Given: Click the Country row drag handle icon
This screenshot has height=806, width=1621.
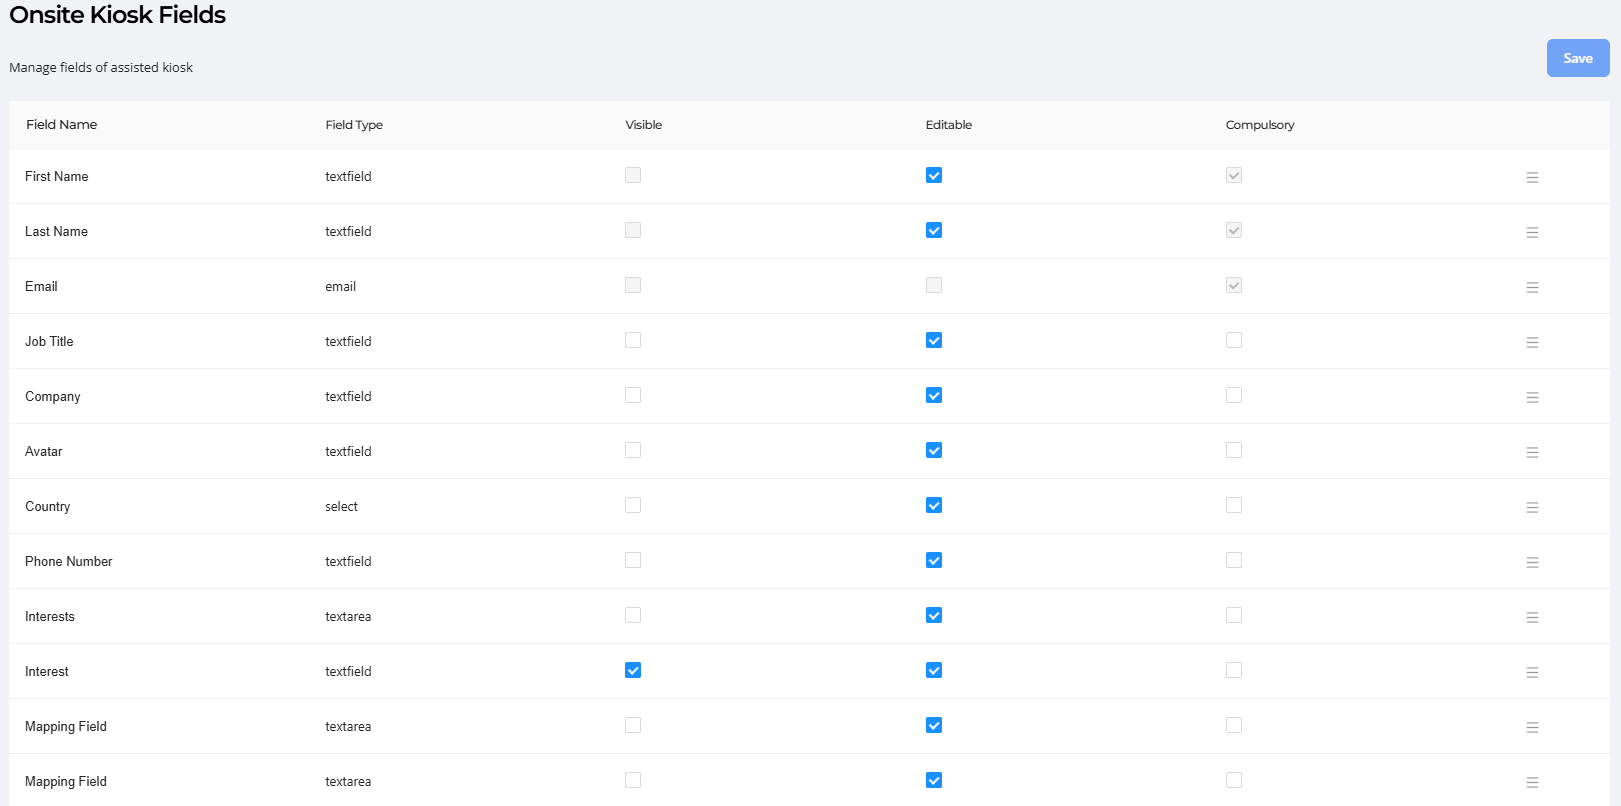Looking at the screenshot, I should click(x=1532, y=507).
